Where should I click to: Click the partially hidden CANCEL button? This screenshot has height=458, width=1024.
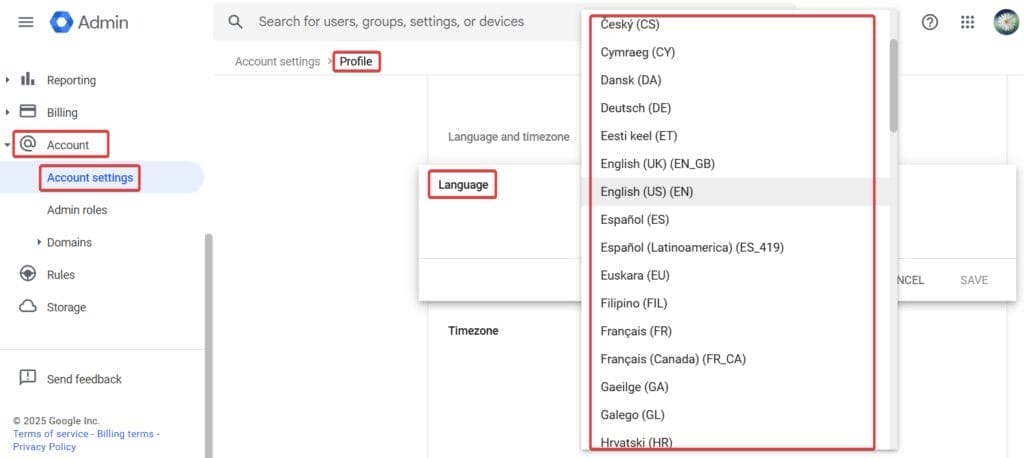pyautogui.click(x=911, y=280)
